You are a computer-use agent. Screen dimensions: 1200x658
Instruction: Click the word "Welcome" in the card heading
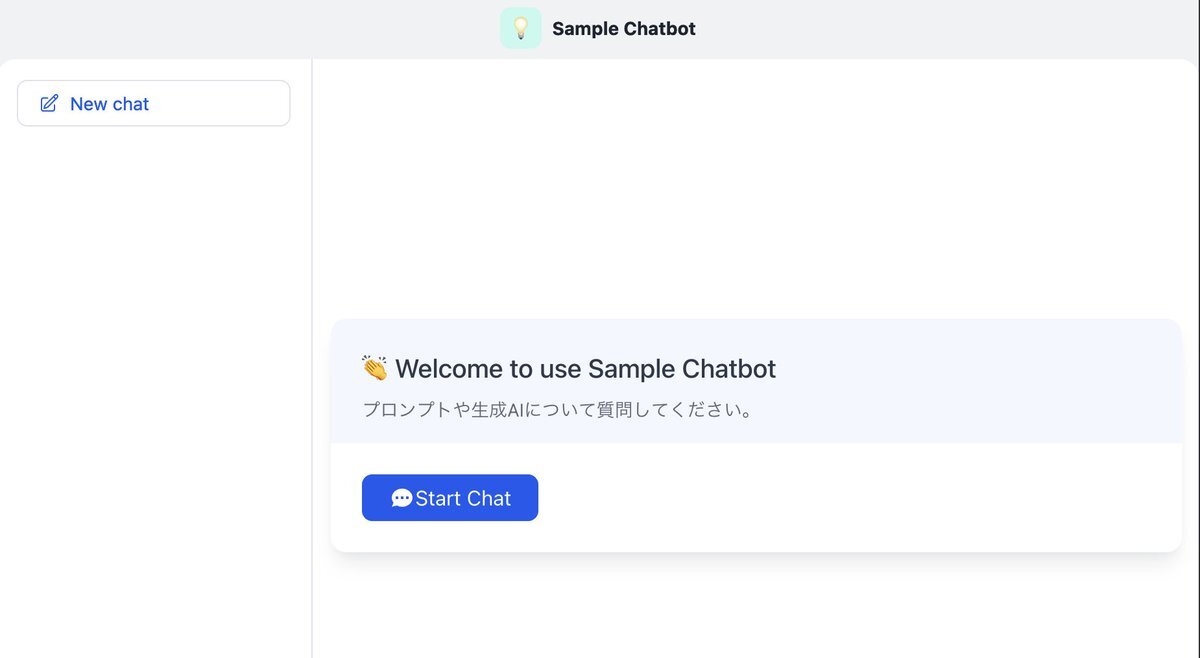pyautogui.click(x=449, y=369)
